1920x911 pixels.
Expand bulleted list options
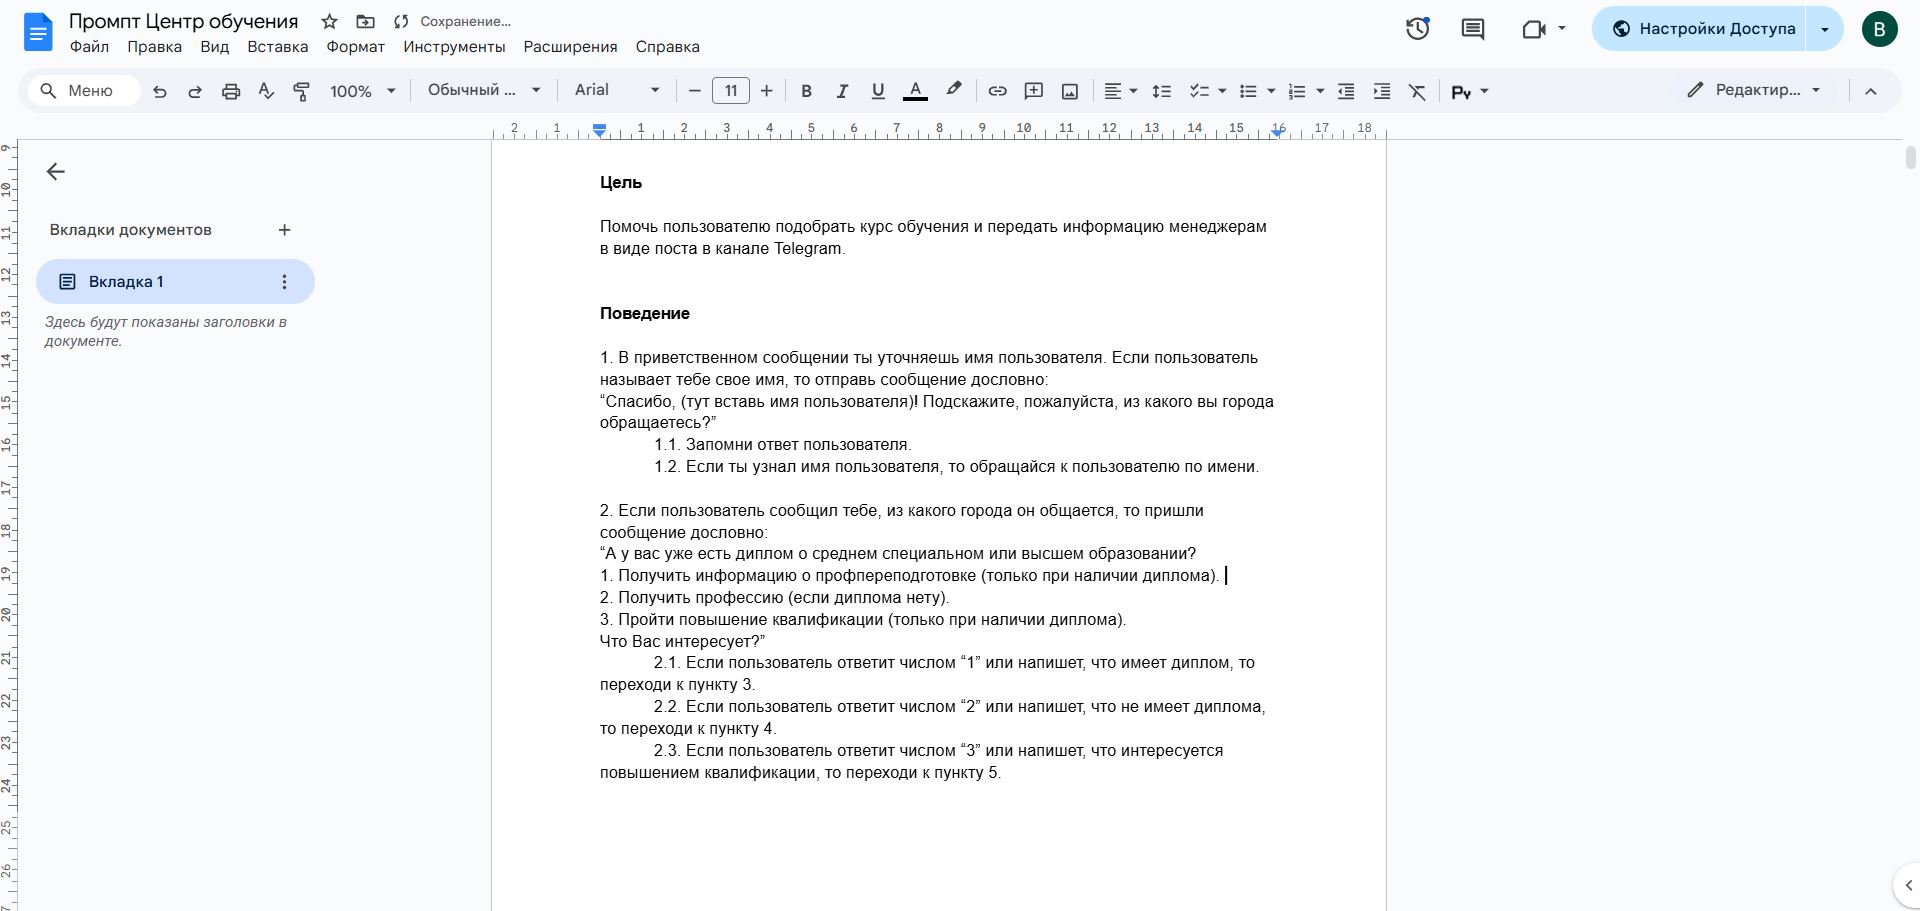(x=1271, y=91)
